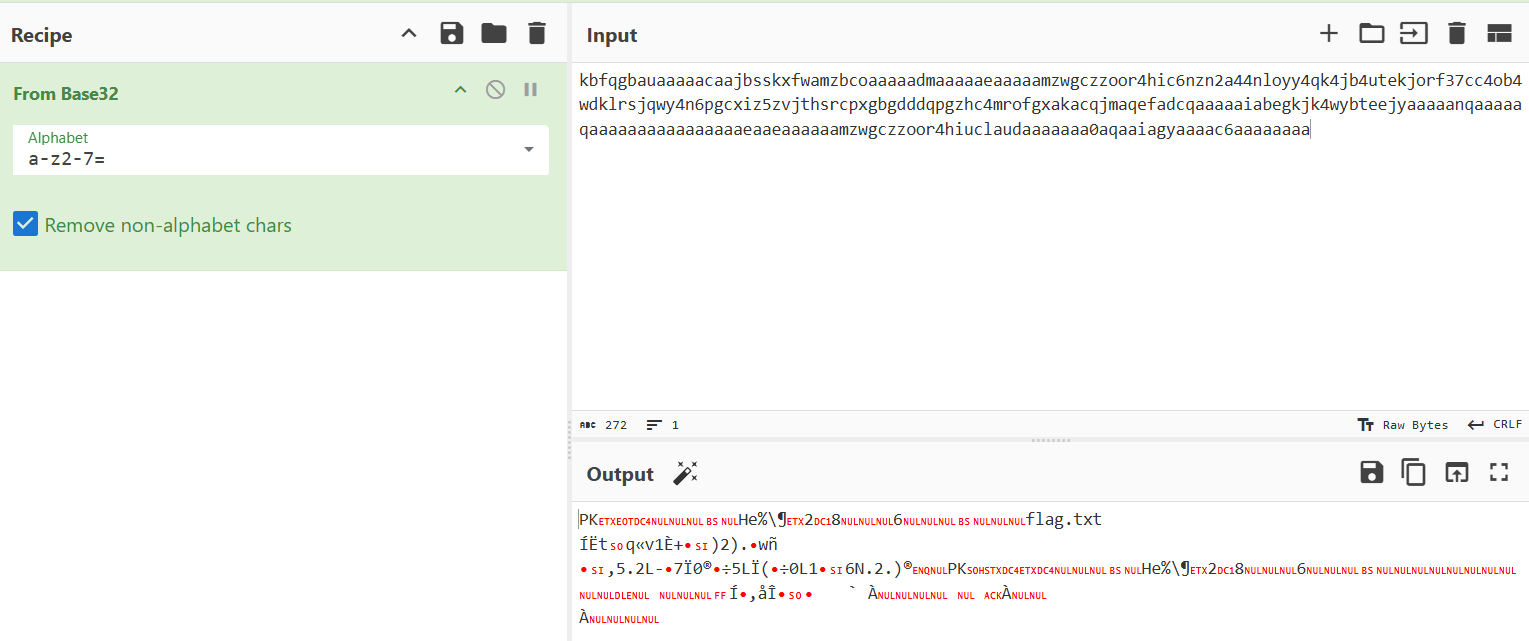Copy raw output to clipboard
Screen dimensions: 1529x641
coord(1413,473)
